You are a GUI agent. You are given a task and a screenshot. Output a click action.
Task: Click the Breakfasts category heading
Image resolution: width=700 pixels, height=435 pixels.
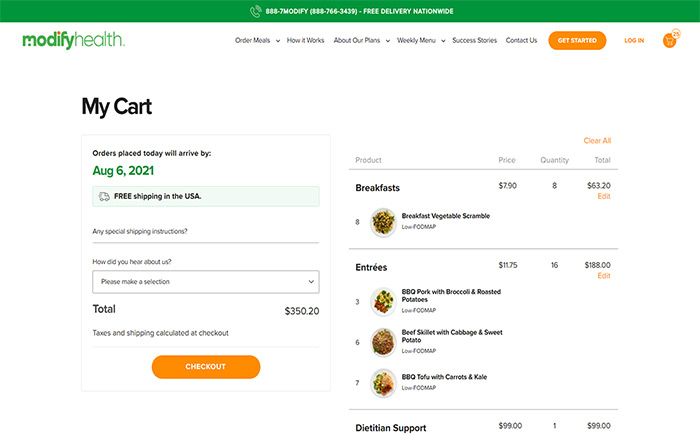377,188
